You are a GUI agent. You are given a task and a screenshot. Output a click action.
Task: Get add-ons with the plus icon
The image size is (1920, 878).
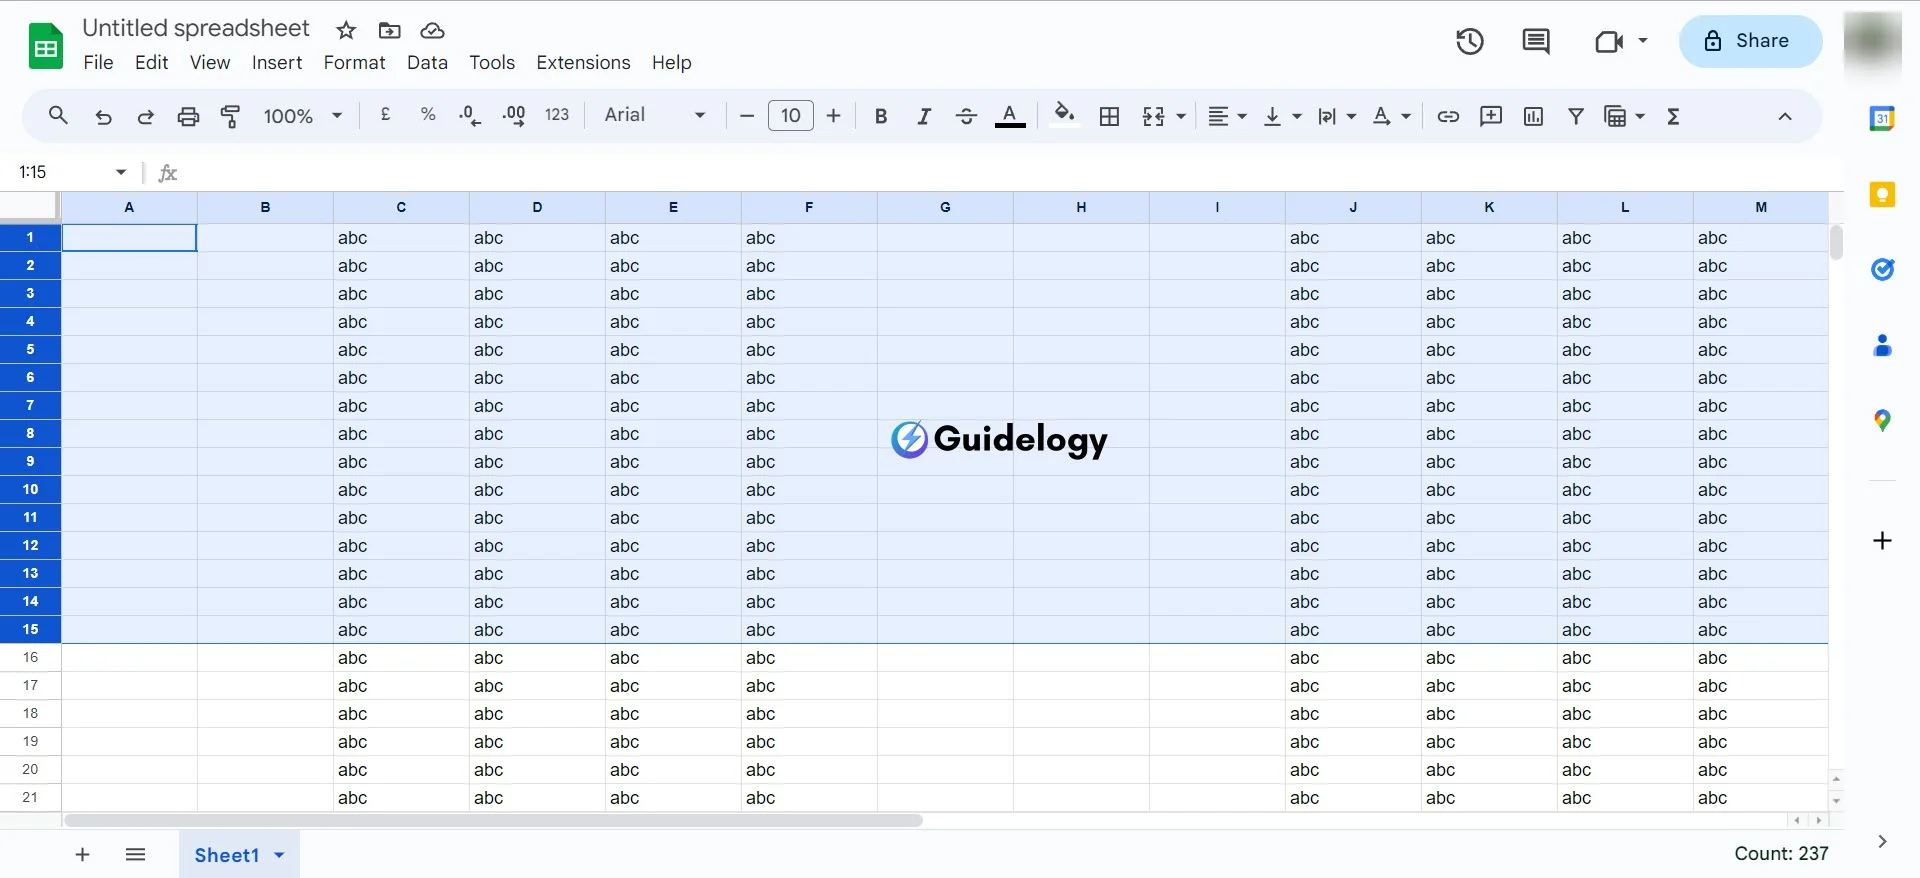coord(1882,540)
